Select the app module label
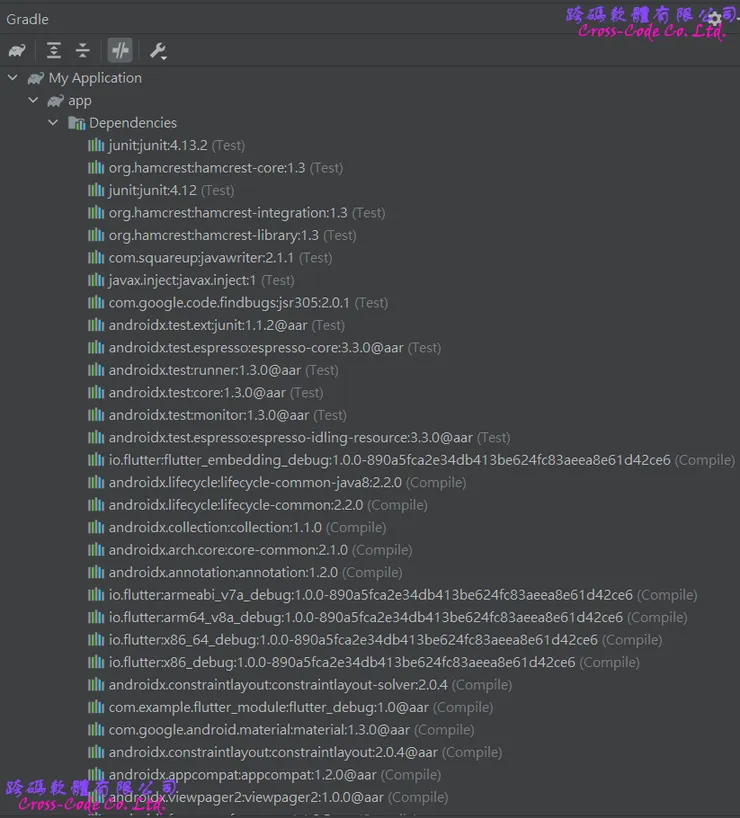This screenshot has height=818, width=740. click(80, 101)
